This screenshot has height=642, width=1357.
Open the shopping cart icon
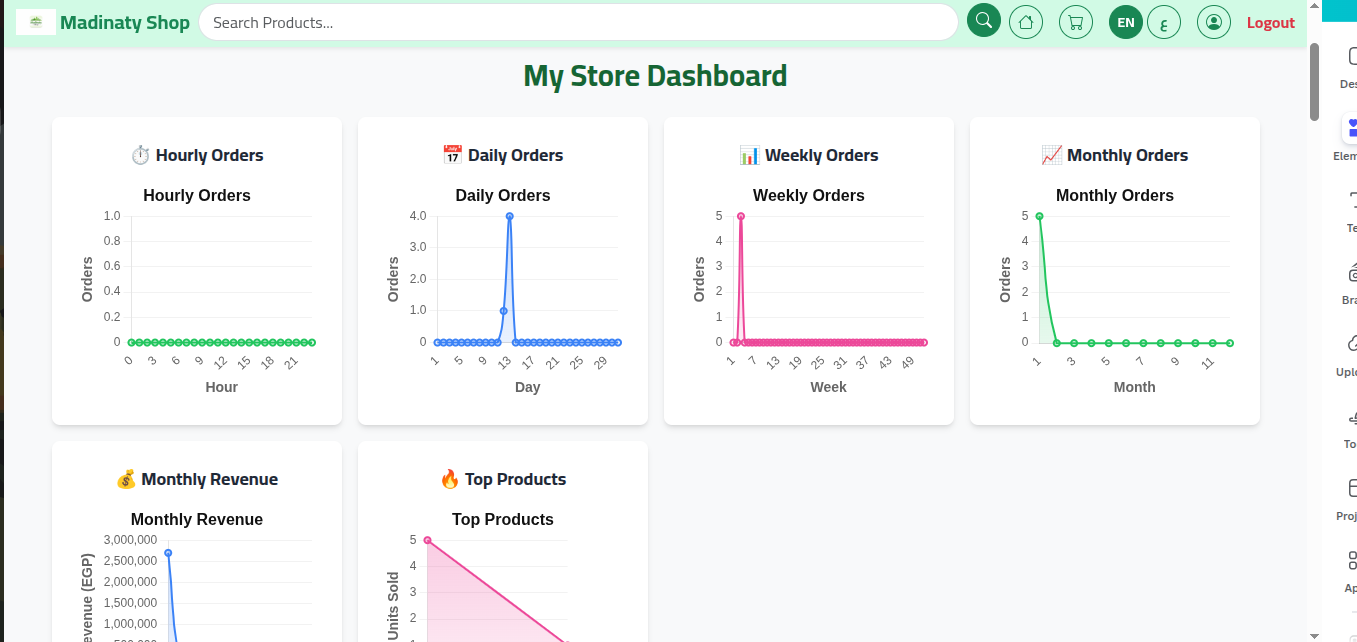click(1076, 22)
